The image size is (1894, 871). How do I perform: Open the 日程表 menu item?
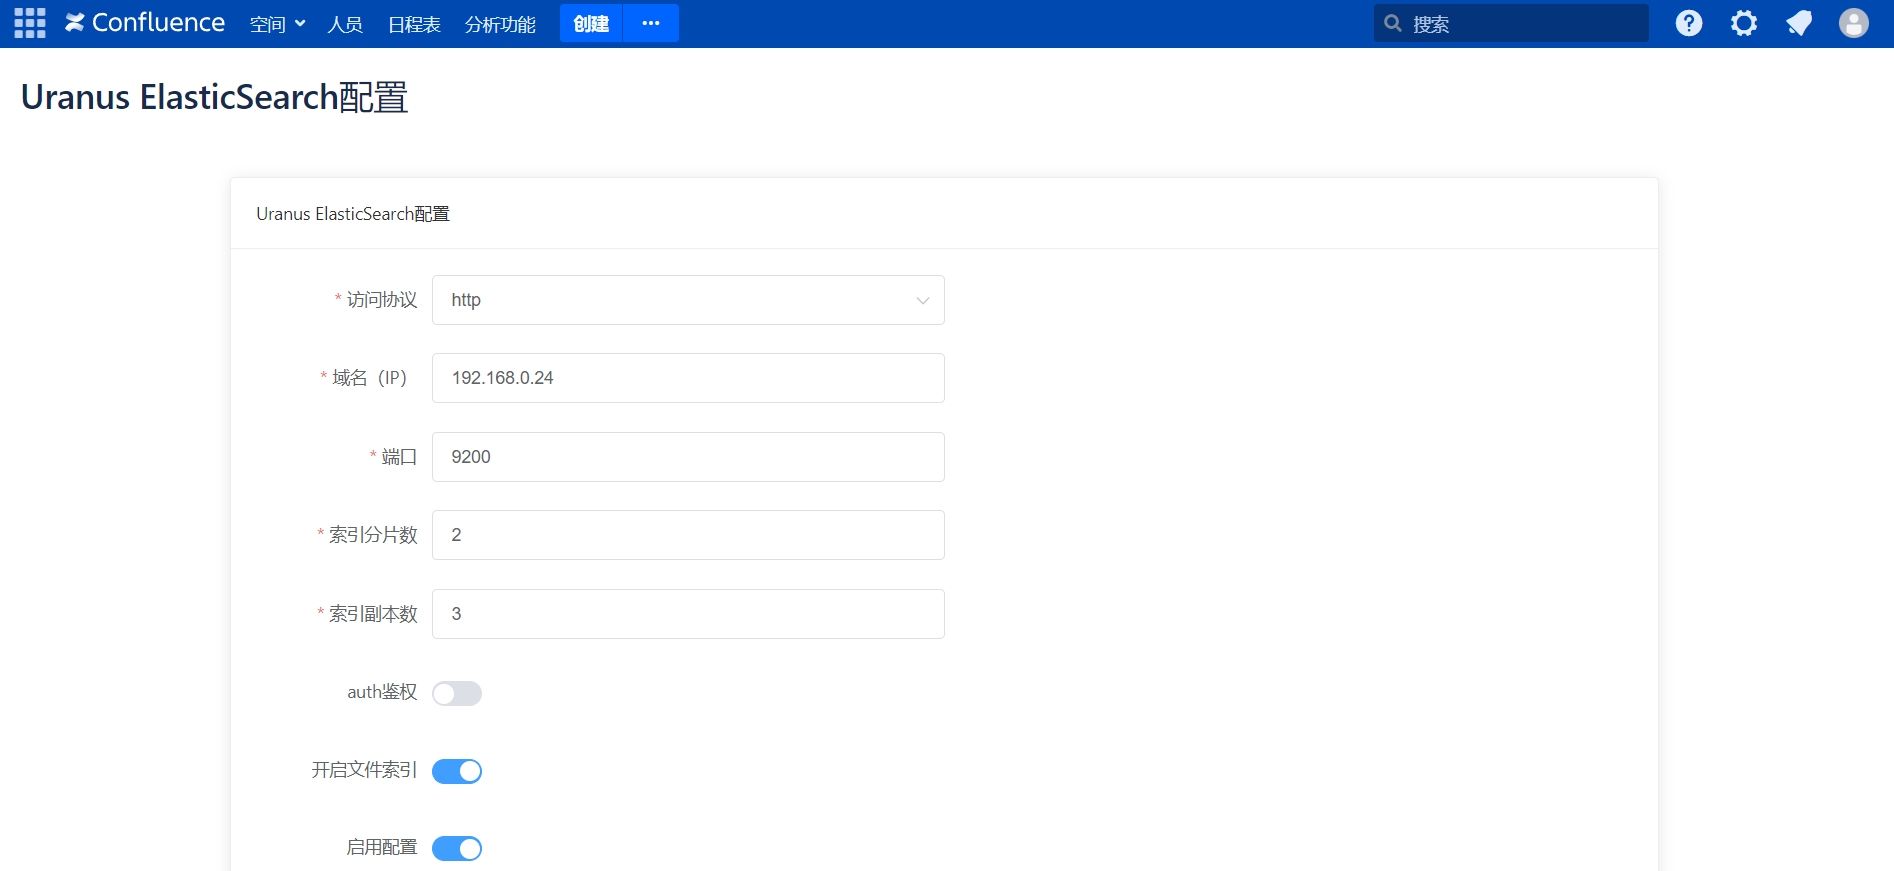[414, 24]
